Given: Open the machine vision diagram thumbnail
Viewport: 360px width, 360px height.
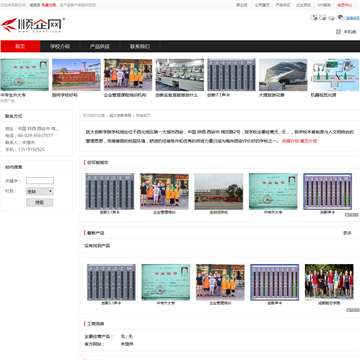Looking at the screenshot, I should pos(335,75).
